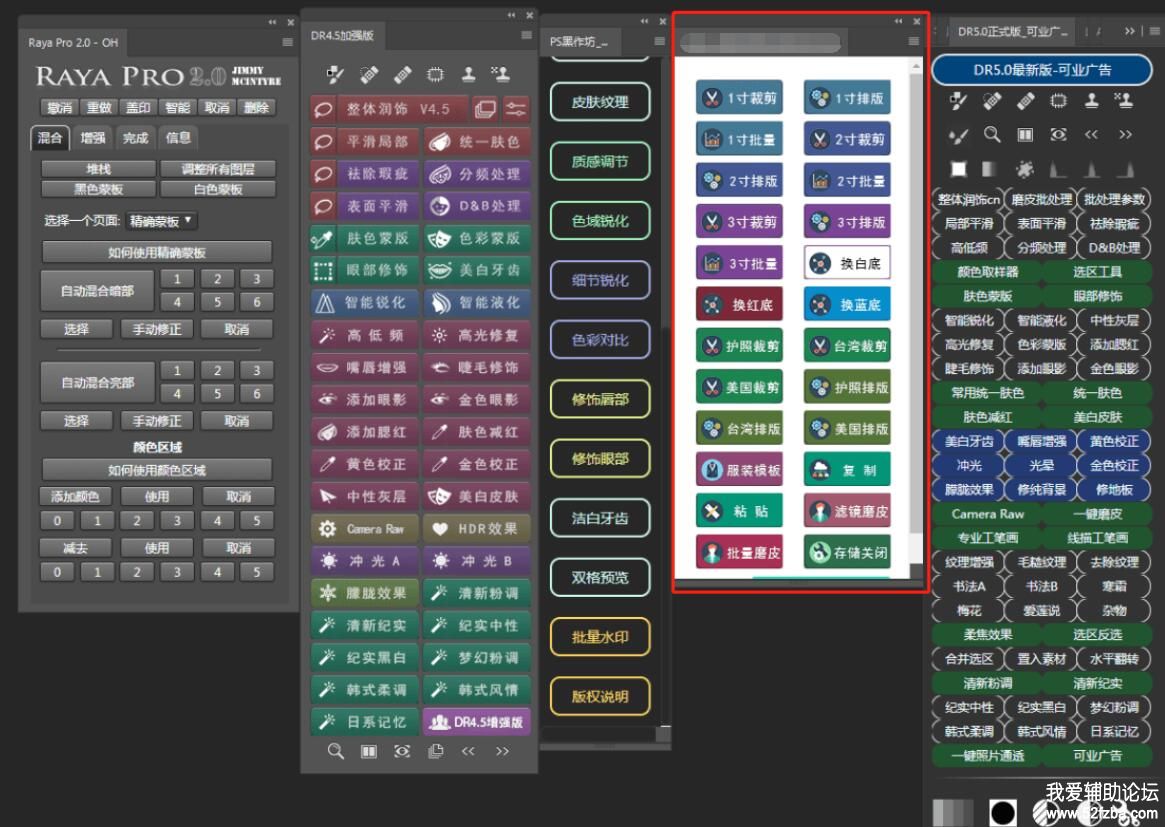The height and width of the screenshot is (827, 1165).
Task: Click the 换白底 button
Action: pos(847,263)
